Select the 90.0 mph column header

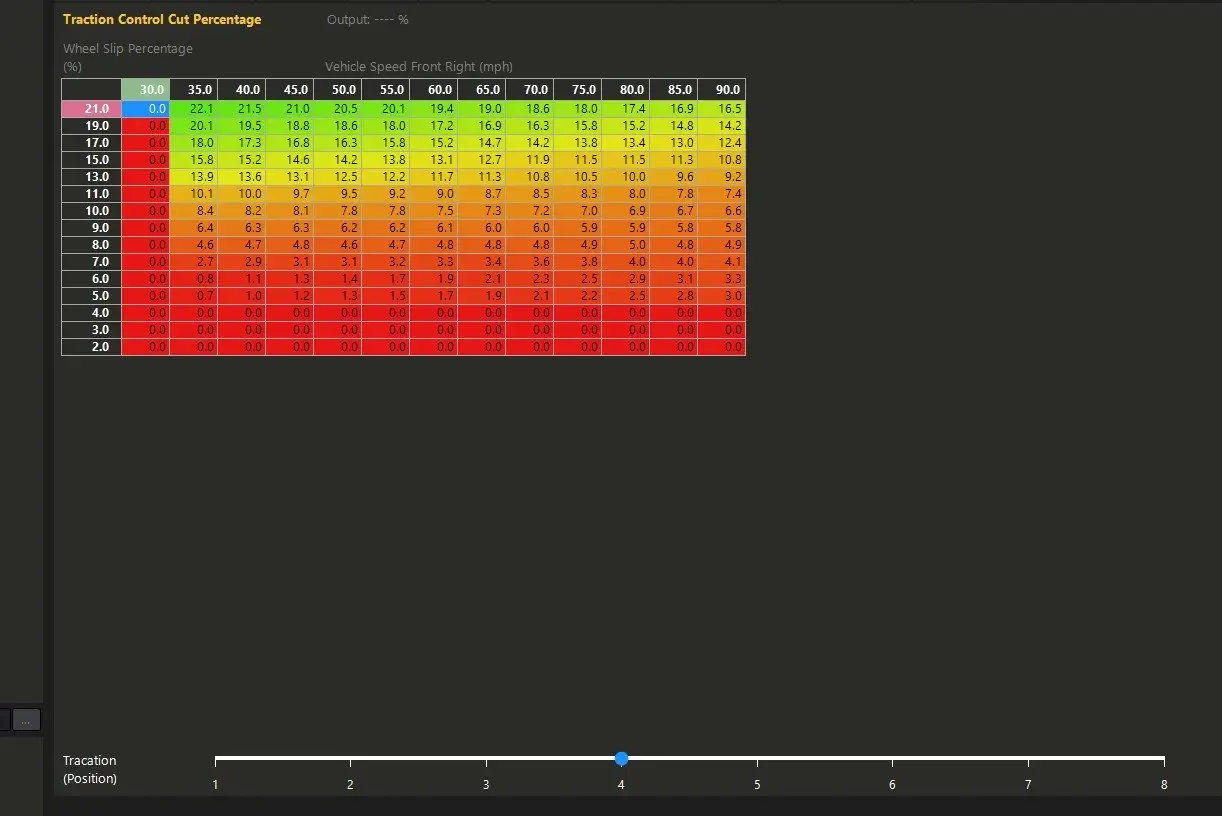coord(722,90)
